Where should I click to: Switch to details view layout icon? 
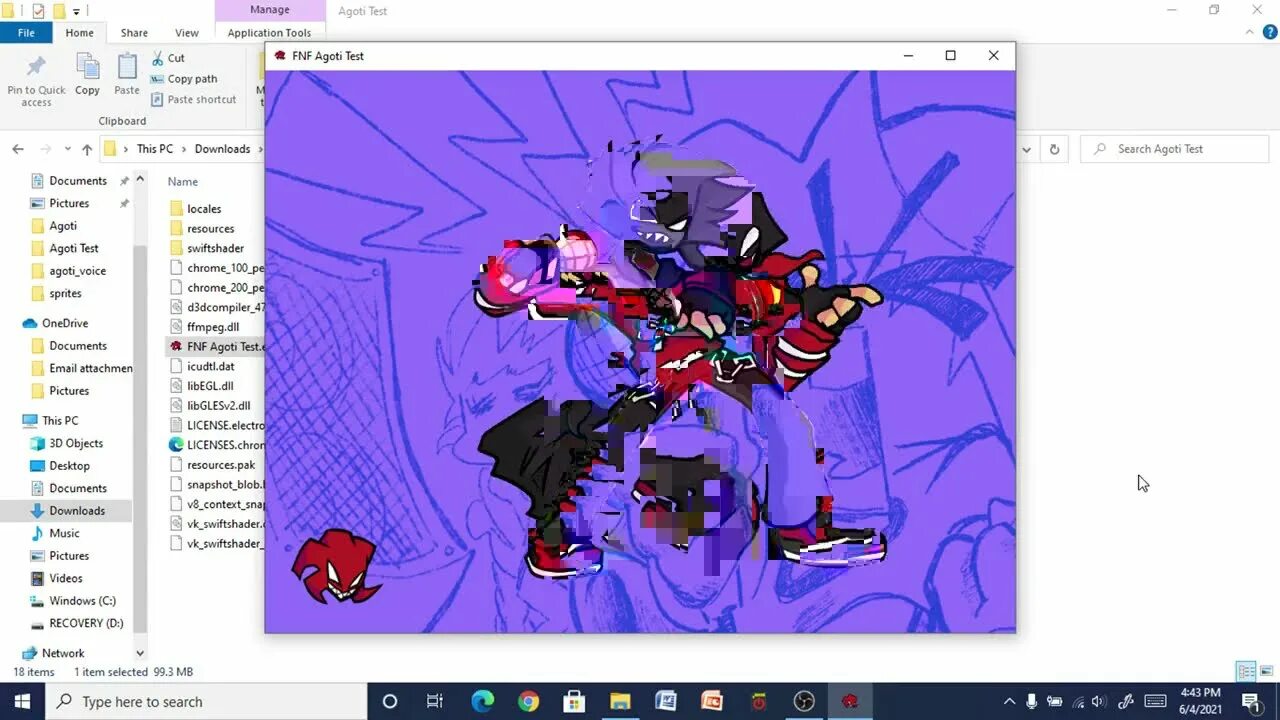pos(1246,671)
